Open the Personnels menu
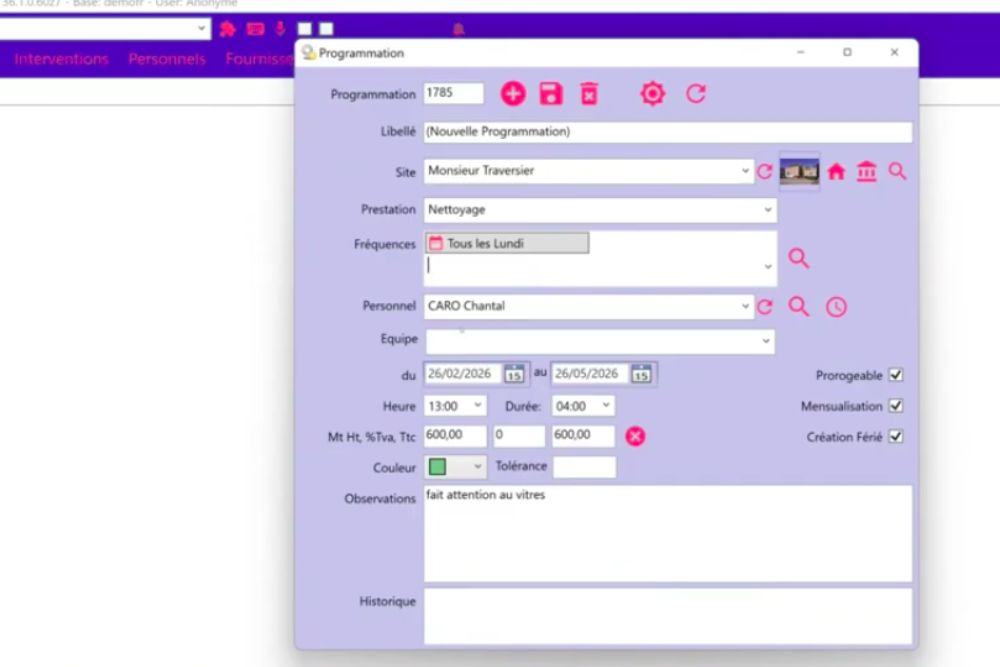Screen dimensions: 1000x667 click(x=166, y=59)
